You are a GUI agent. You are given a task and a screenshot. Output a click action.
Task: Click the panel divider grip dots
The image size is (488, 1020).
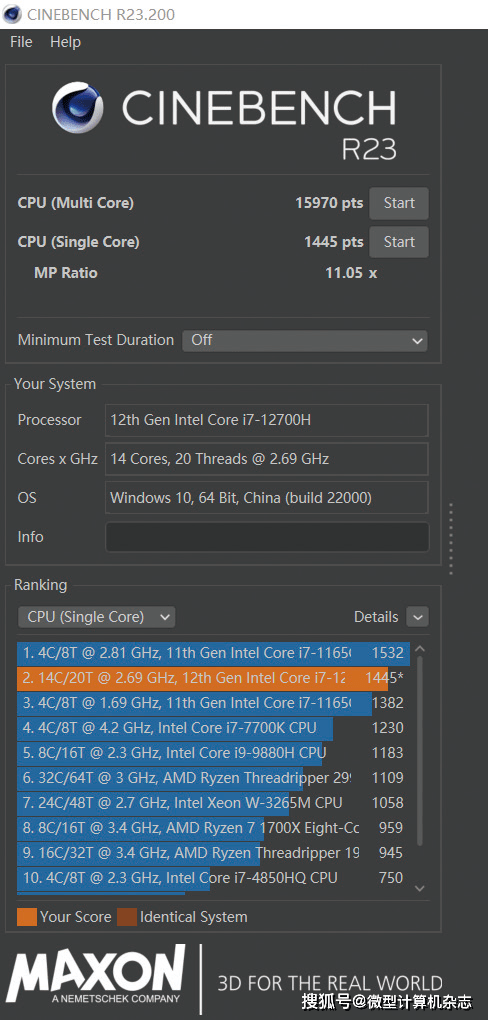pyautogui.click(x=450, y=539)
